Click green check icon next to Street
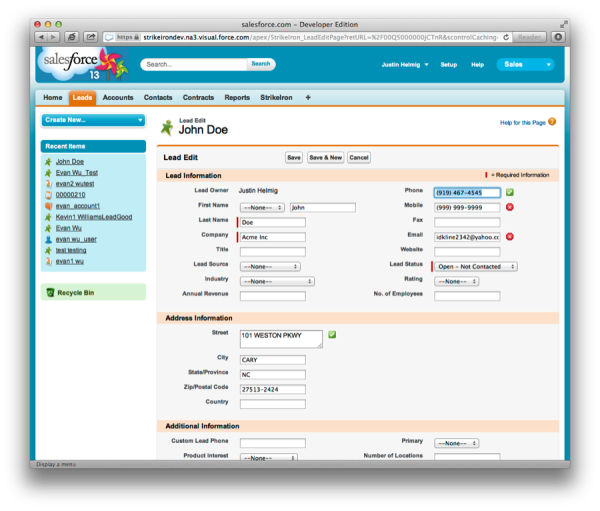The image size is (600, 511). click(x=332, y=335)
